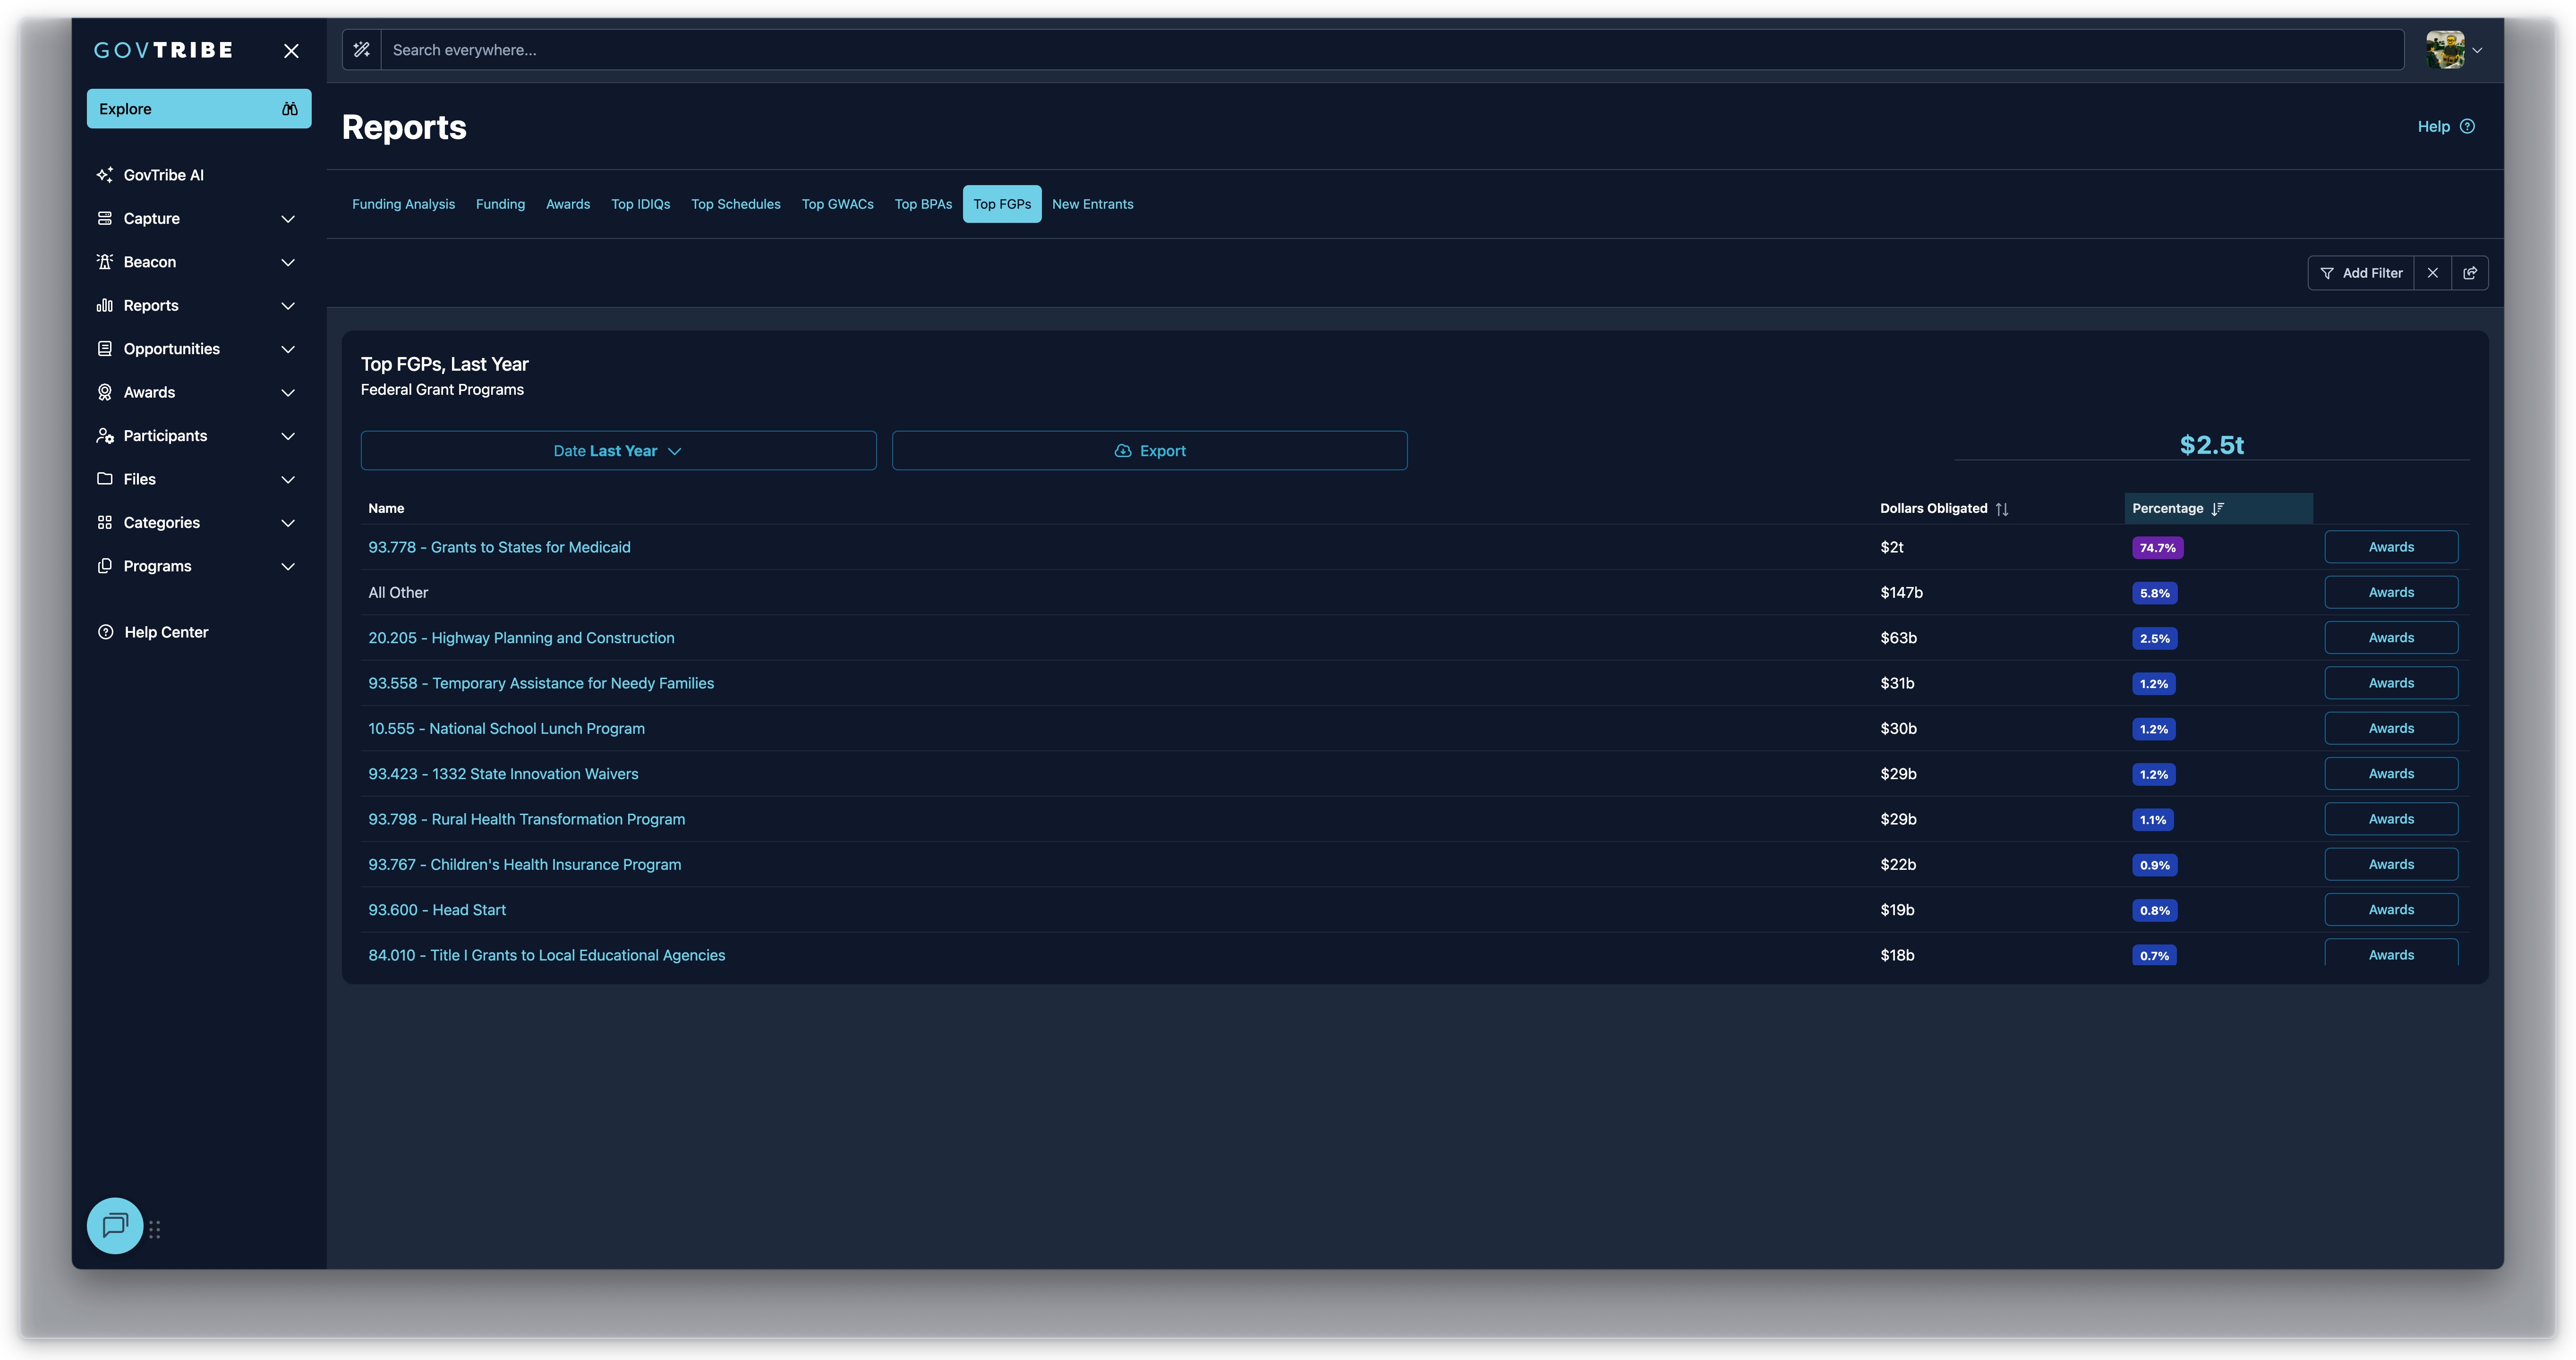Screen dimensions: 2576x1360
Task: Open 93.558 Temporary Assistance for Needy Families
Action: point(541,683)
